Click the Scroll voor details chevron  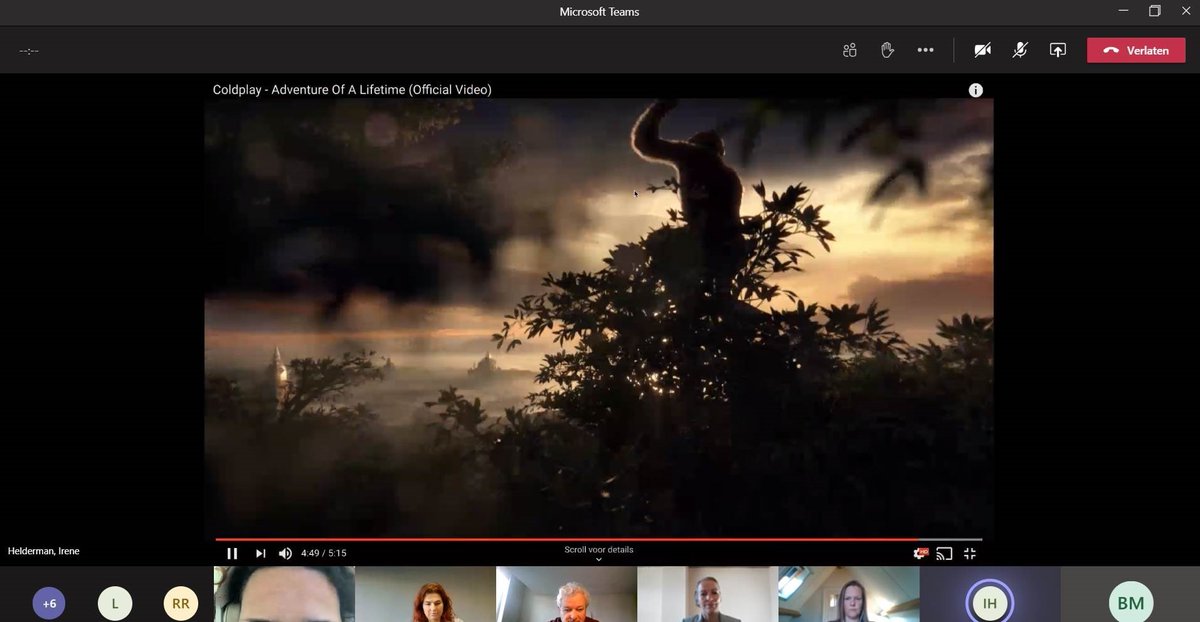coord(598,560)
